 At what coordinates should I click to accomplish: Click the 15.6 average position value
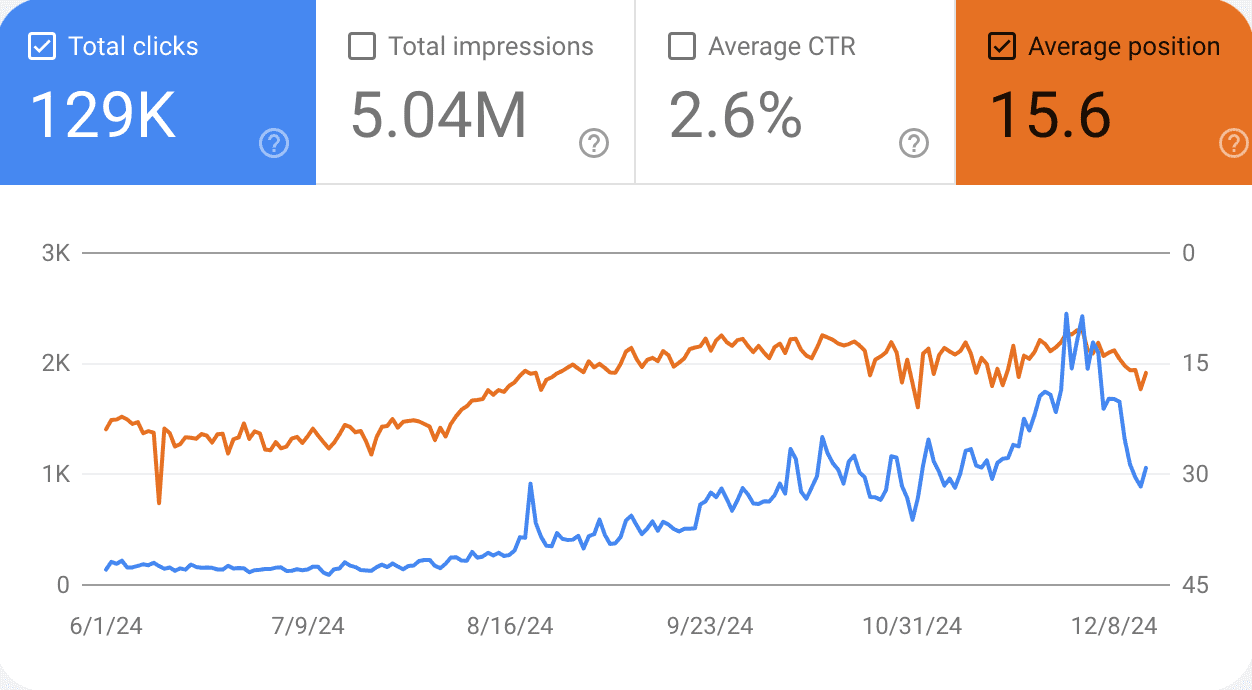point(1050,115)
